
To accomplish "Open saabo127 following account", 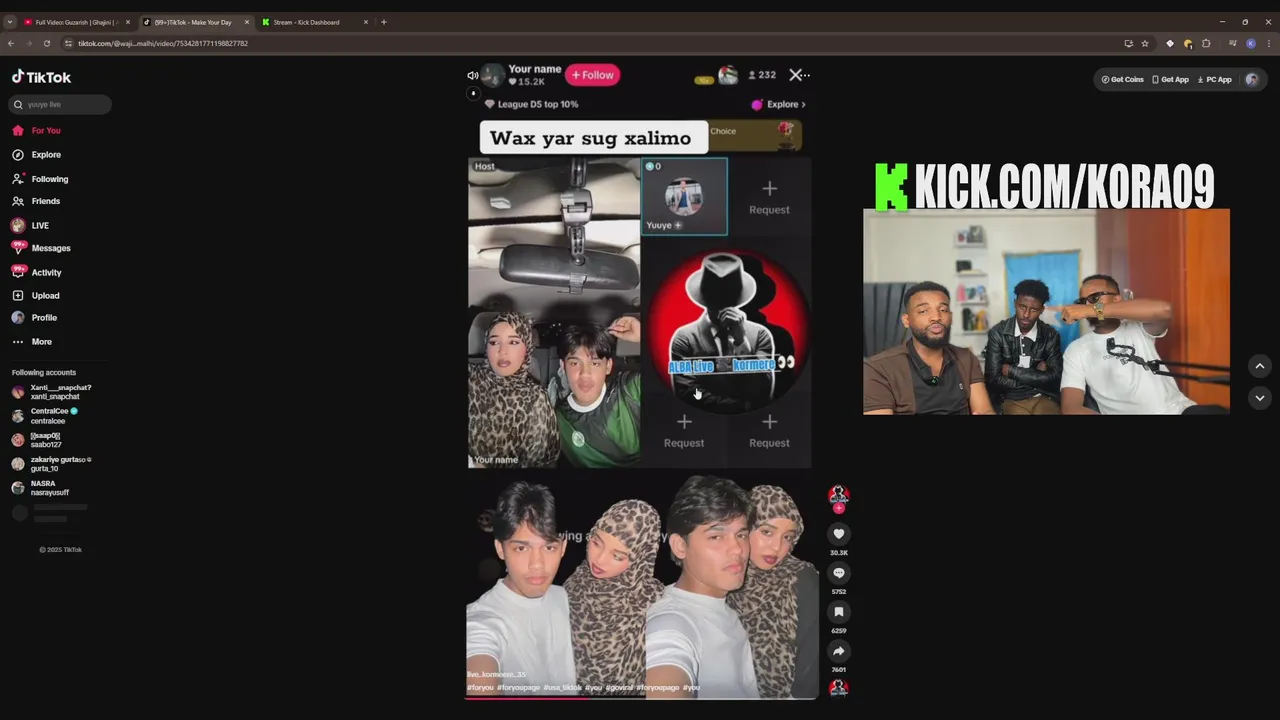I will [37, 440].
